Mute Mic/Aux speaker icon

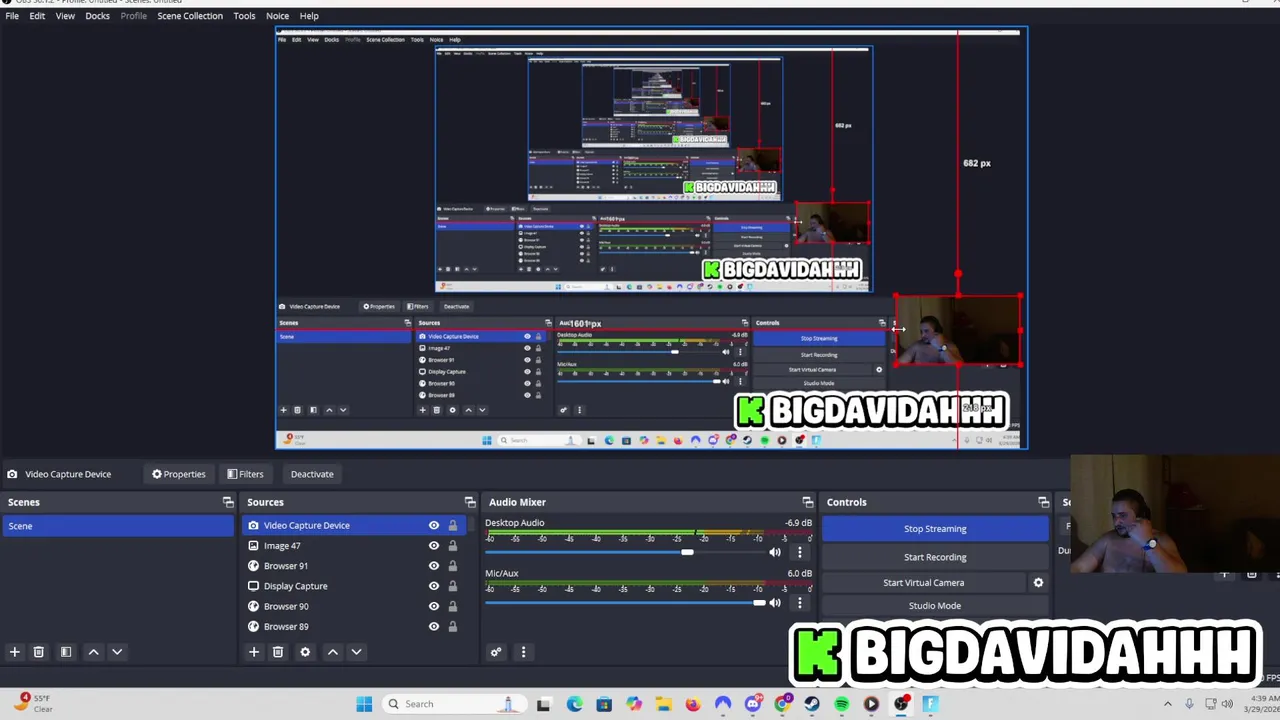click(775, 602)
